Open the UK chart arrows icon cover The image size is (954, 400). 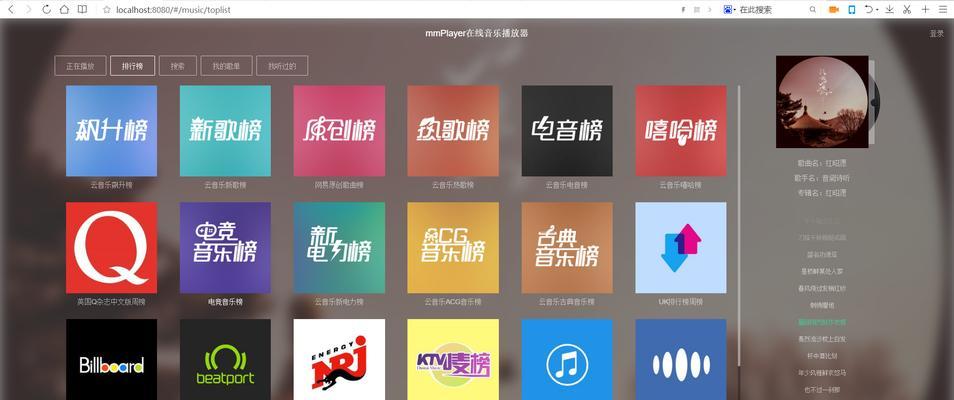[x=681, y=248]
